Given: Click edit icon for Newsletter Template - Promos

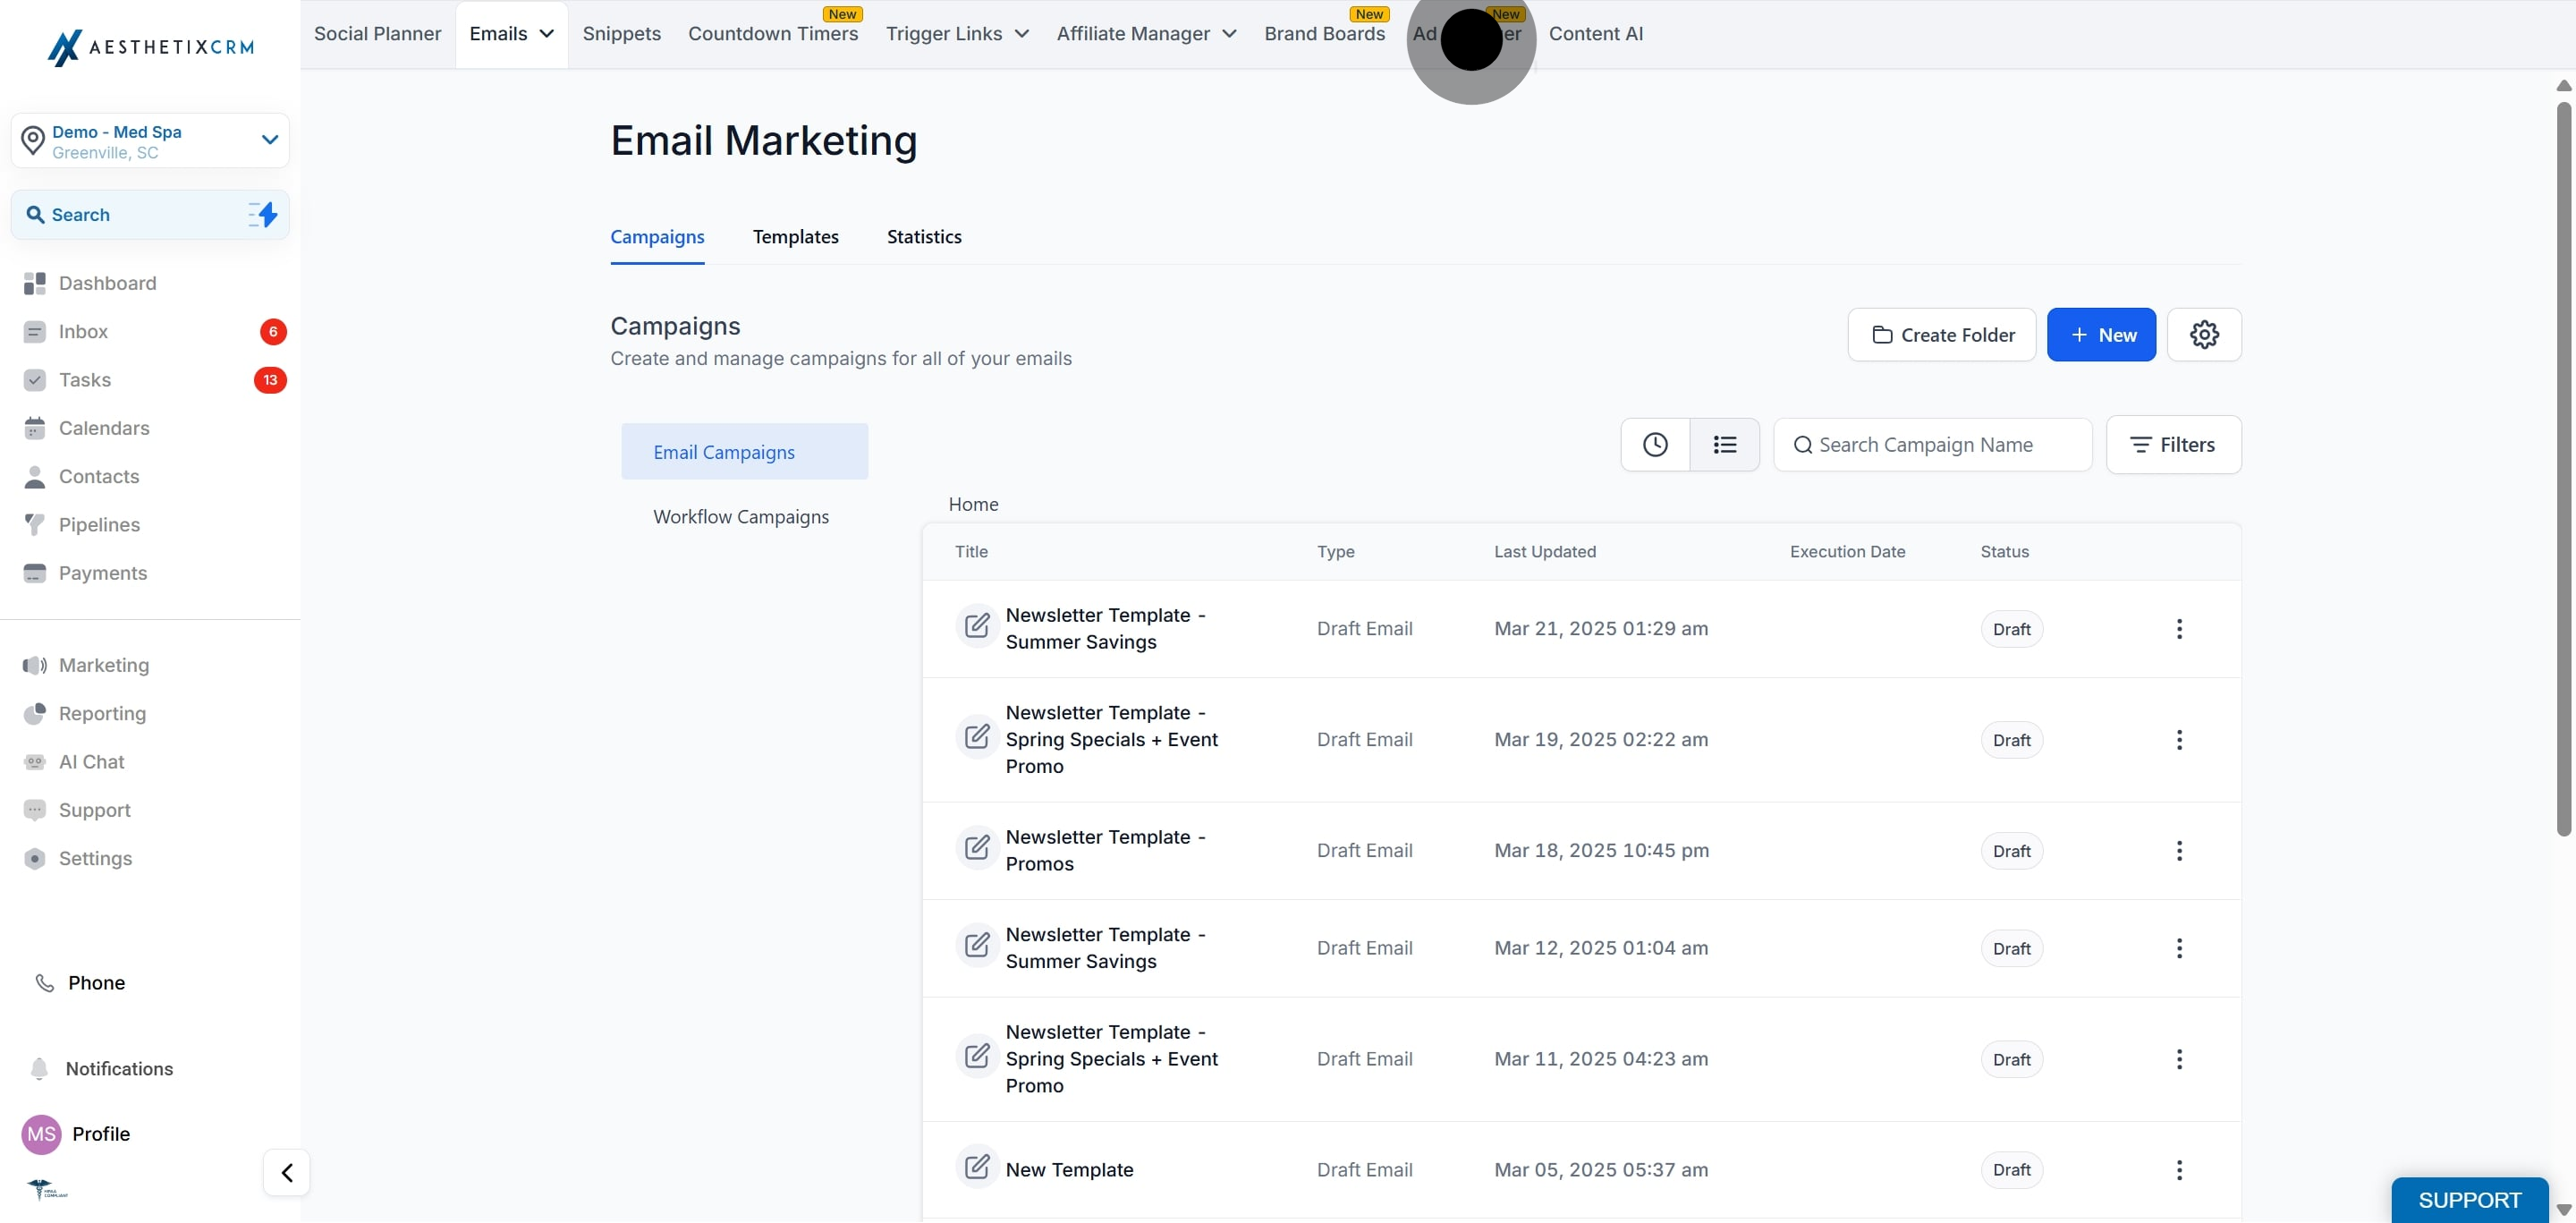Looking at the screenshot, I should tap(977, 848).
